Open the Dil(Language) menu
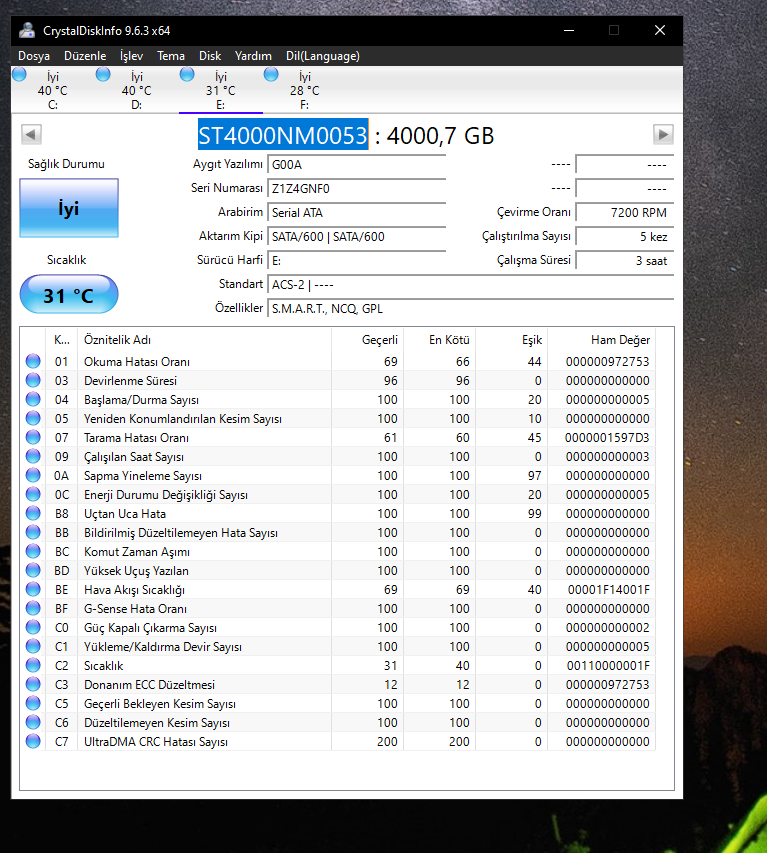 coord(323,56)
